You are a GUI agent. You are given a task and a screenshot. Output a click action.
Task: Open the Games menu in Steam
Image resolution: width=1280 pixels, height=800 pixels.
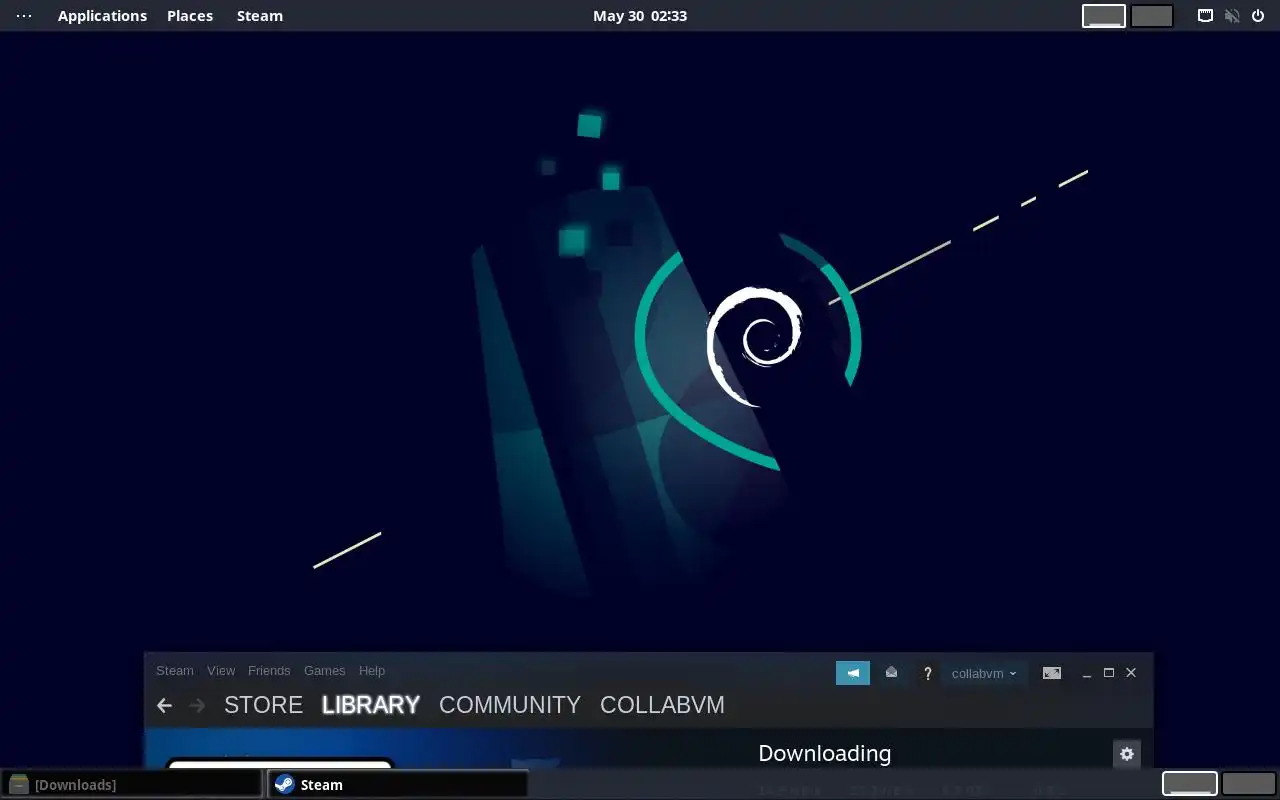[x=324, y=671]
